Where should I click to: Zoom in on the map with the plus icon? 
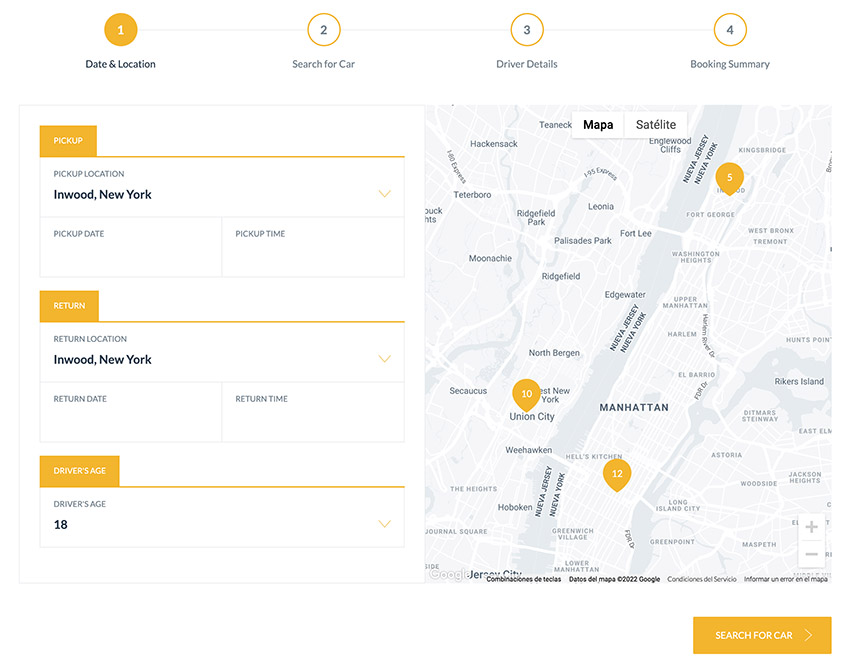click(811, 525)
